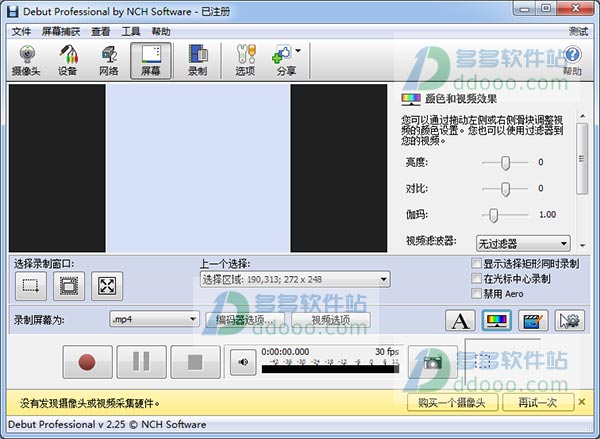Choose the window selection recording icon
600x439 pixels.
69,286
